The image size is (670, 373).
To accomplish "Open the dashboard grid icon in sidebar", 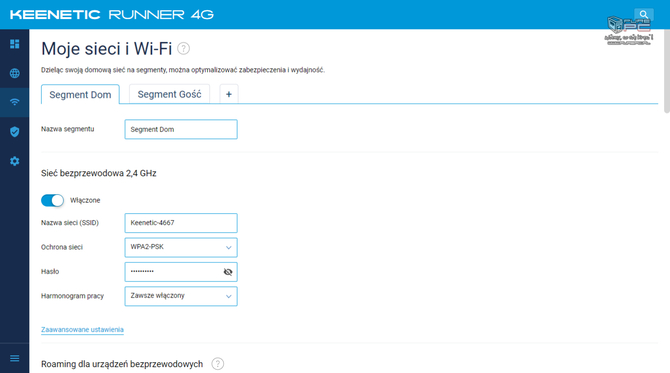I will 15,44.
